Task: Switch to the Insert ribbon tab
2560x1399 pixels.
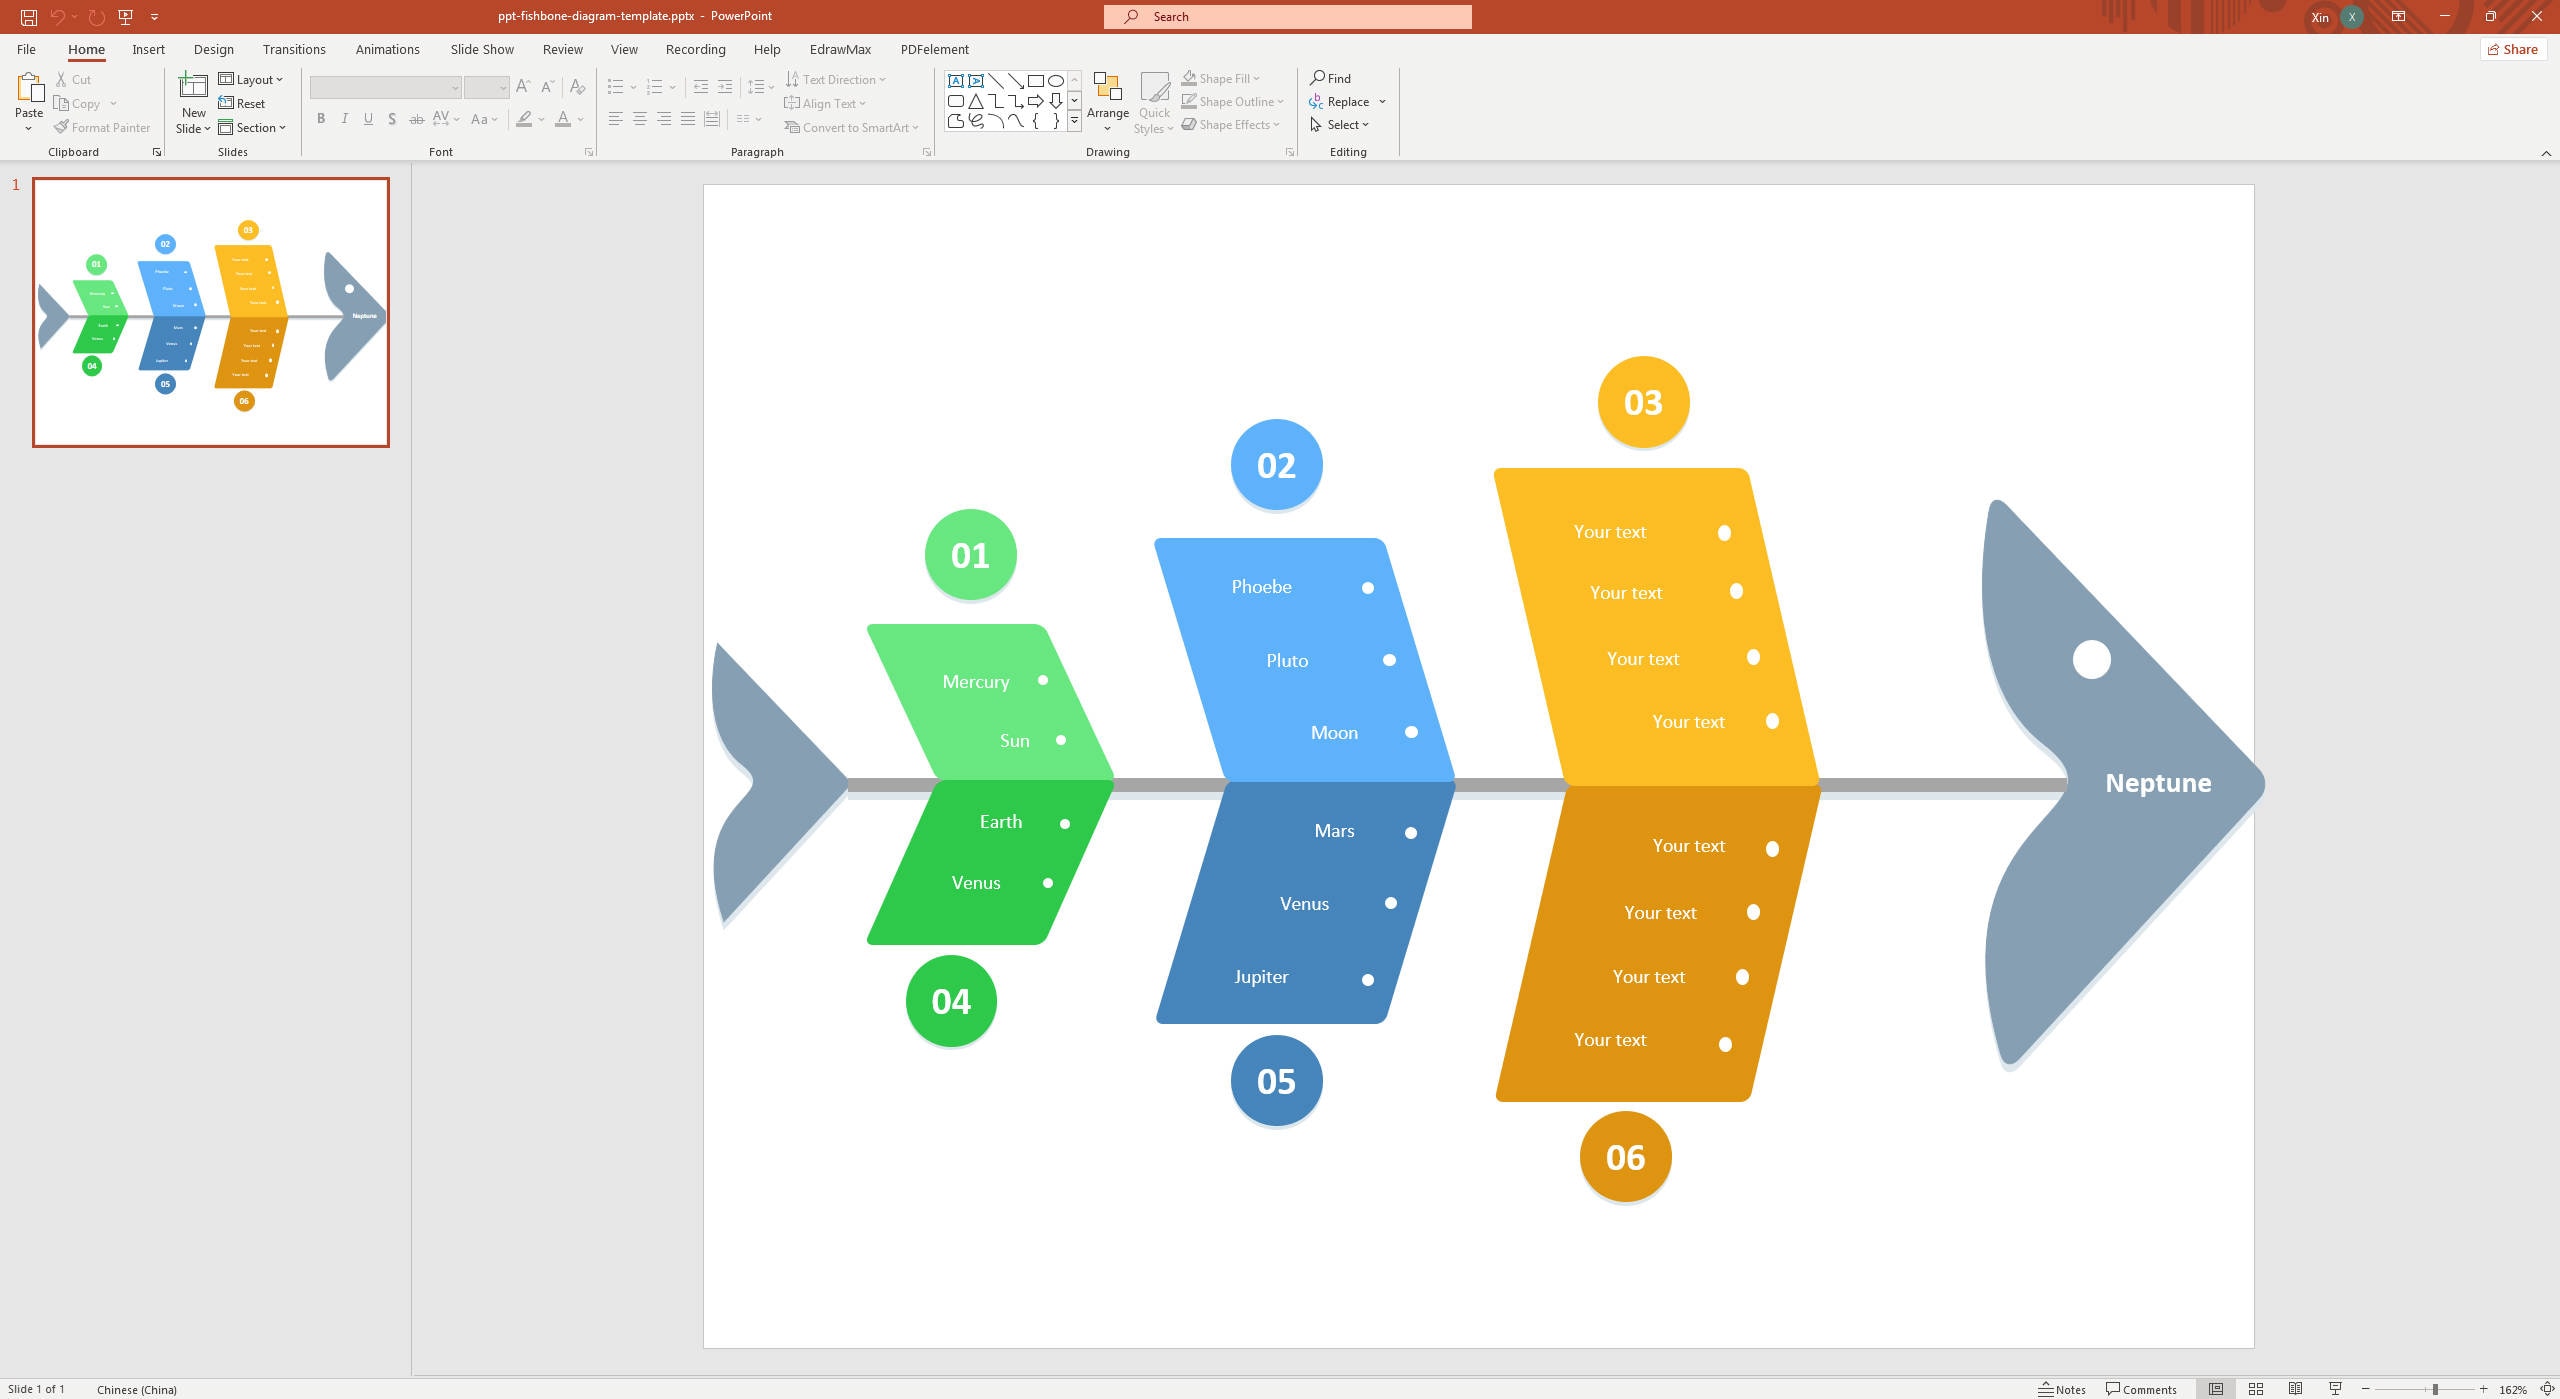Action: point(147,49)
